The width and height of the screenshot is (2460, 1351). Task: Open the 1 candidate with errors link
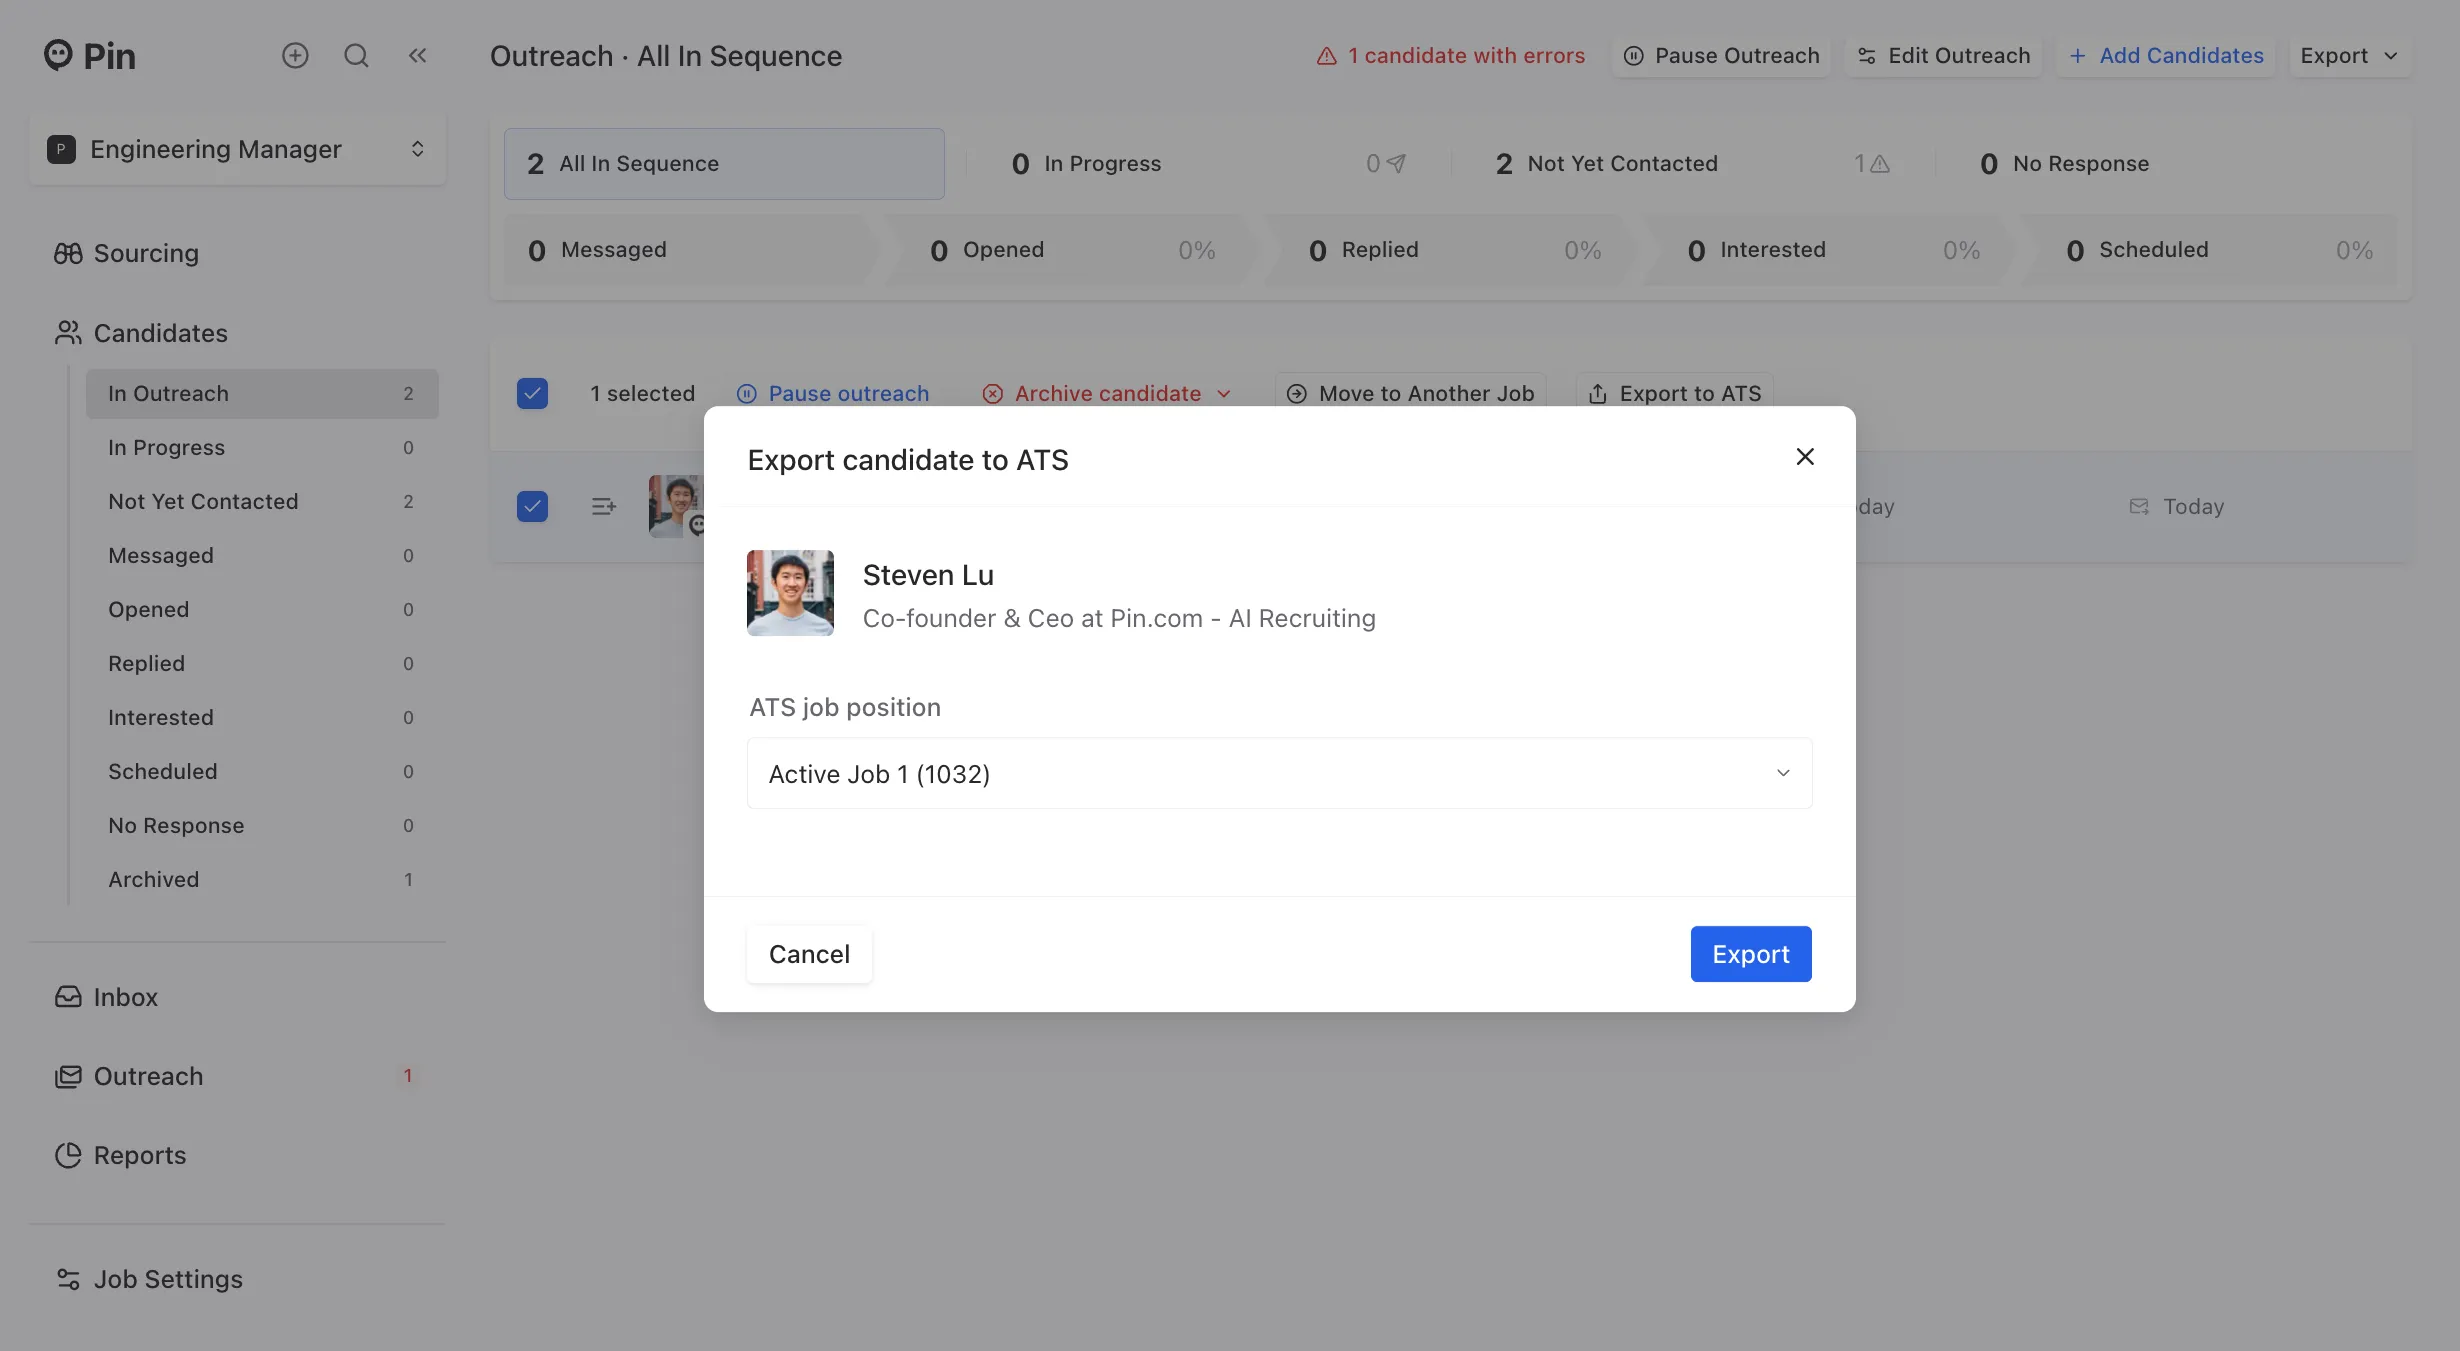(x=1451, y=56)
